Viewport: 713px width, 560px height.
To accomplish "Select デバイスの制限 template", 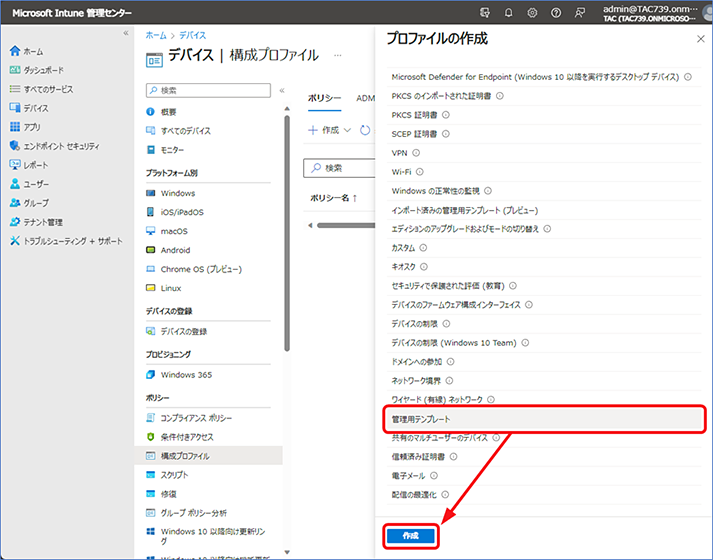I will (544, 324).
